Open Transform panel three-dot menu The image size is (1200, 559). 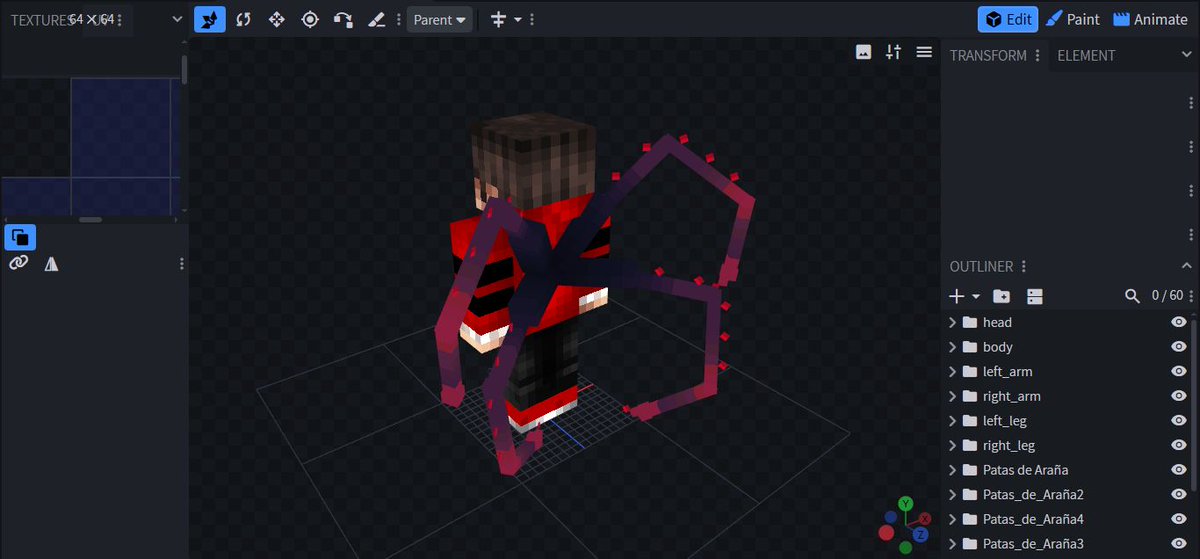point(1037,56)
